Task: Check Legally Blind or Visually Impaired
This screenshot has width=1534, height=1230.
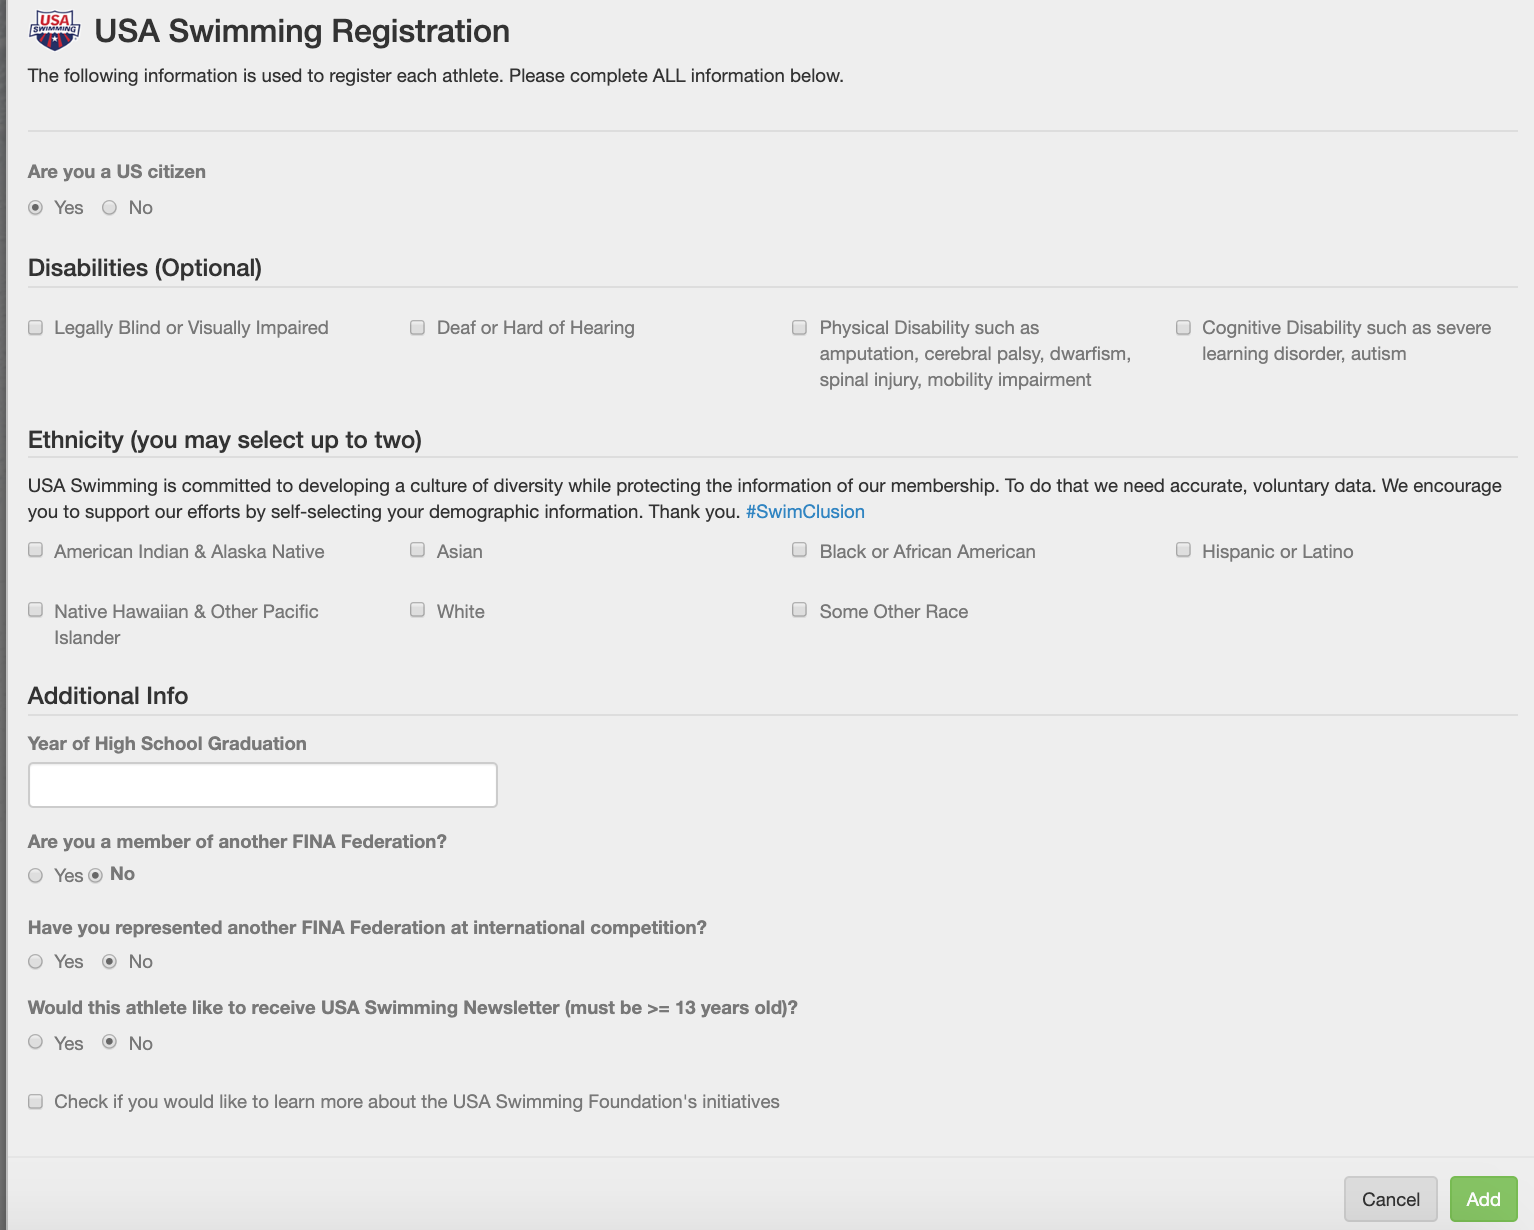Action: tap(36, 328)
